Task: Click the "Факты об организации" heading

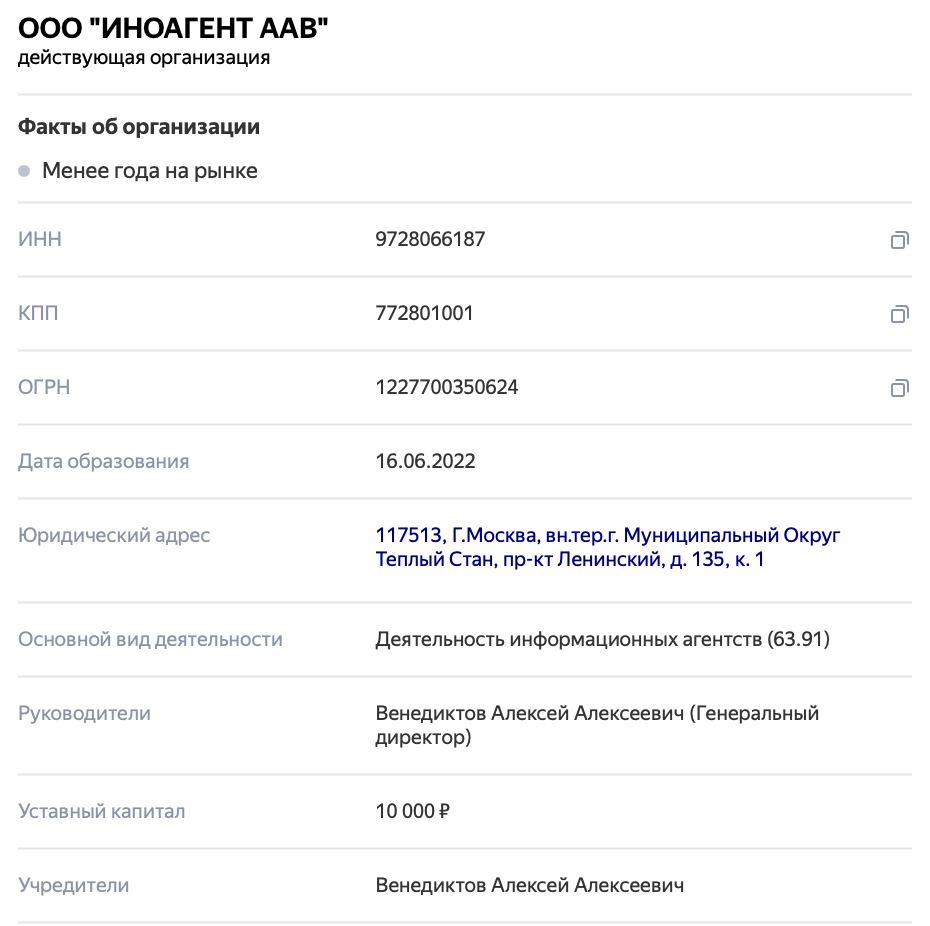Action: (139, 128)
